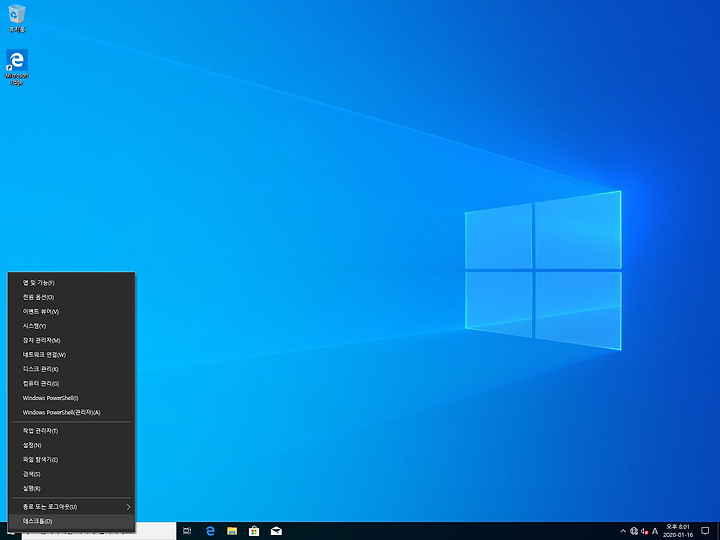The width and height of the screenshot is (720, 540).
Task: Open the clock showing 2020-01-16
Action: (678, 531)
